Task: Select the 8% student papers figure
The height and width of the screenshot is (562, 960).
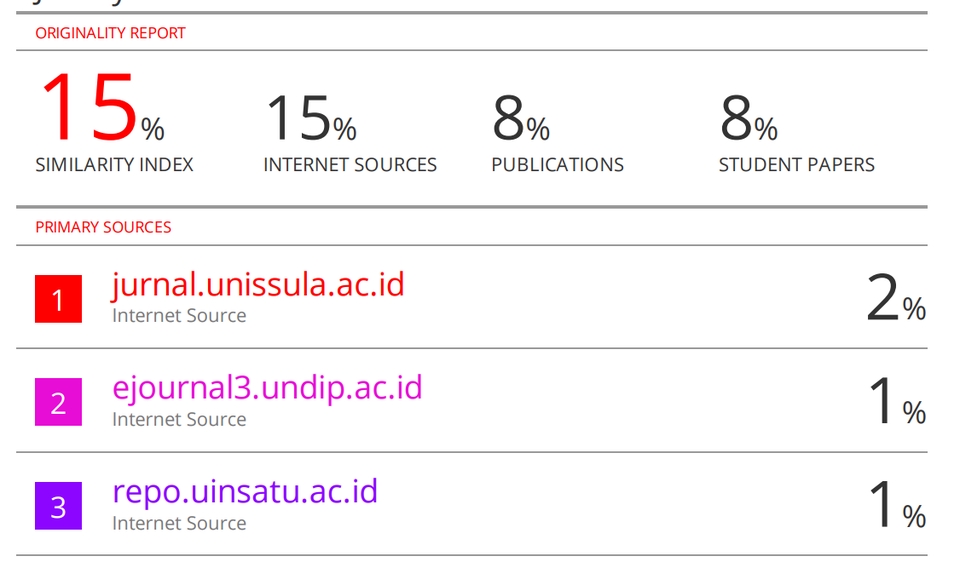Action: click(x=749, y=118)
